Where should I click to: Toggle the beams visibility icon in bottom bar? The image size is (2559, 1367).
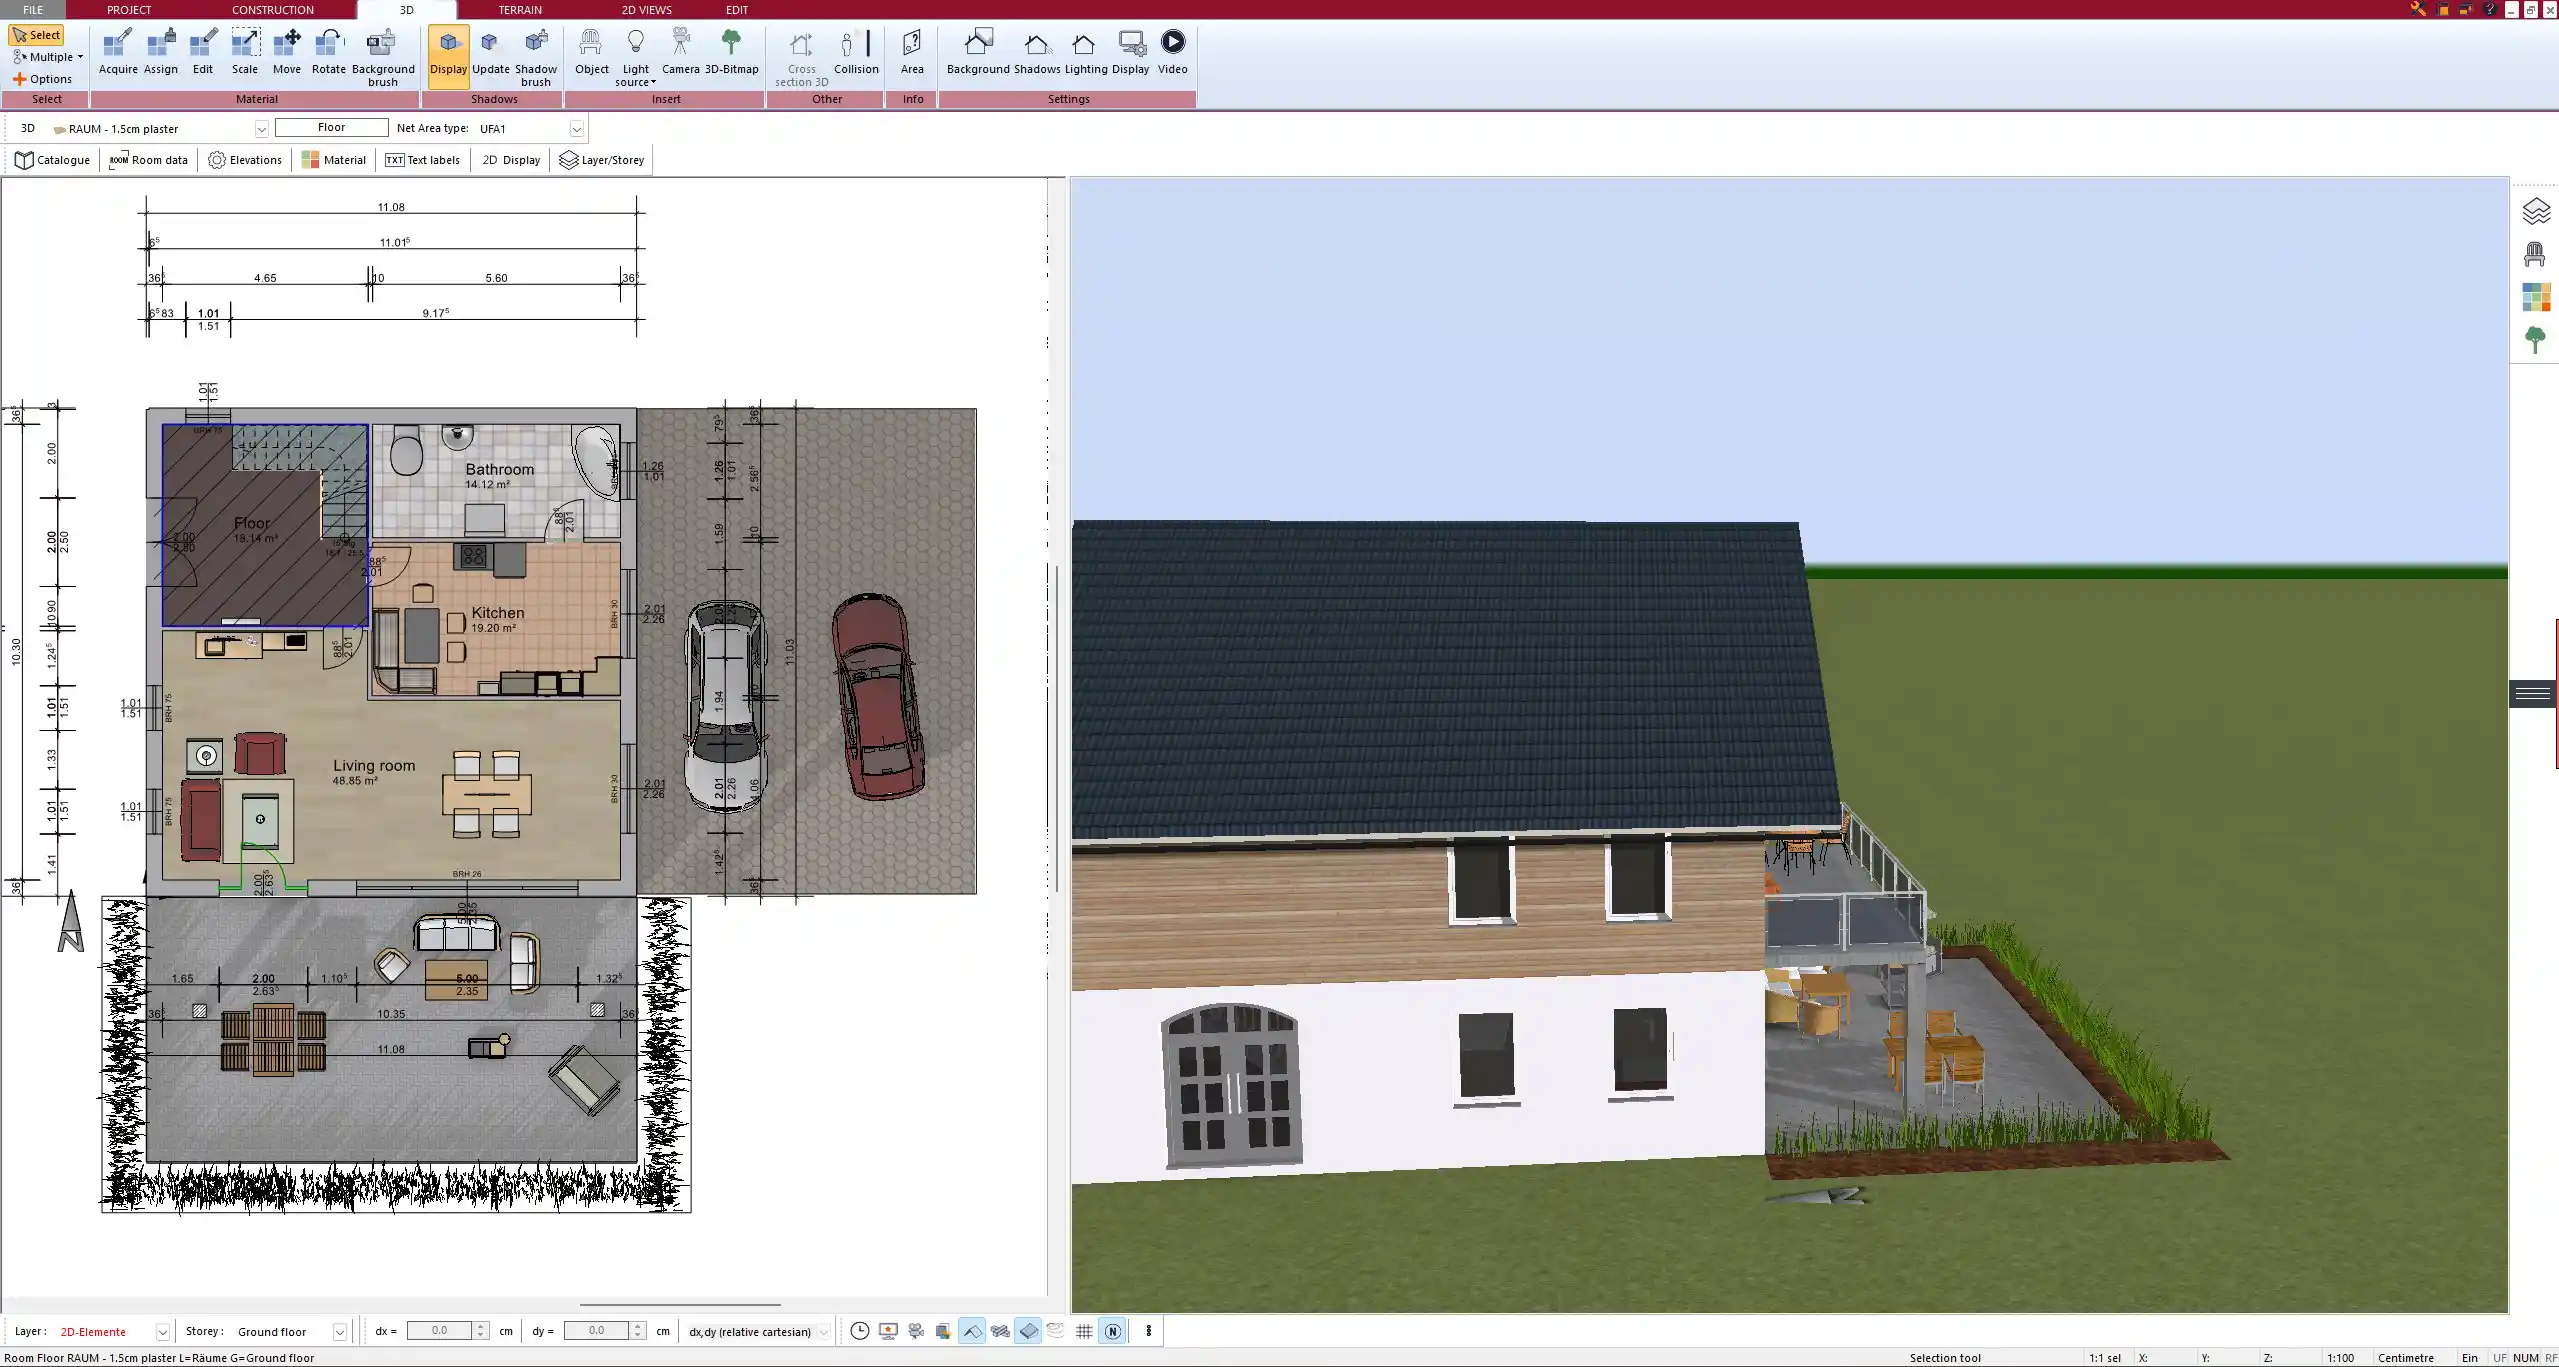coord(1000,1331)
